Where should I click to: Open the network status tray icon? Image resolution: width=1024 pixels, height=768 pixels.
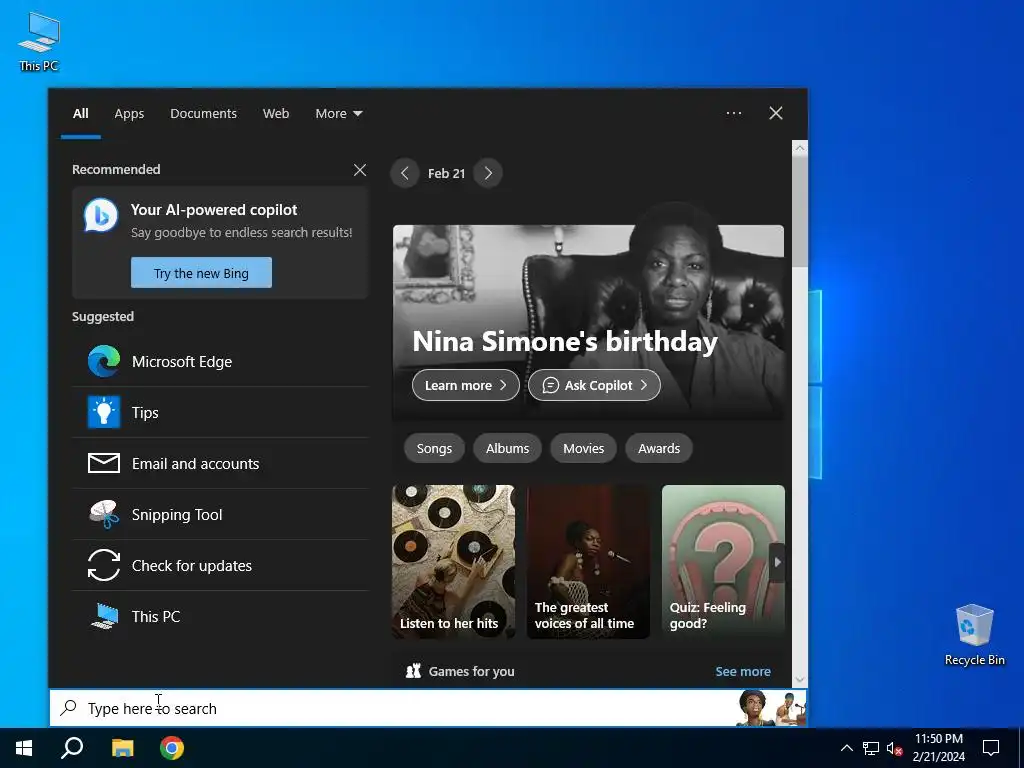pos(871,748)
